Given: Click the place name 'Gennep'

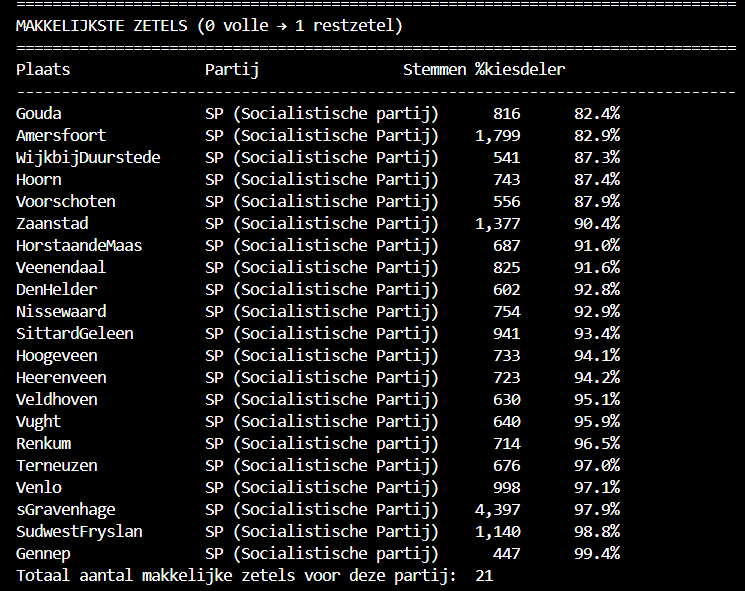Looking at the screenshot, I should (43, 554).
